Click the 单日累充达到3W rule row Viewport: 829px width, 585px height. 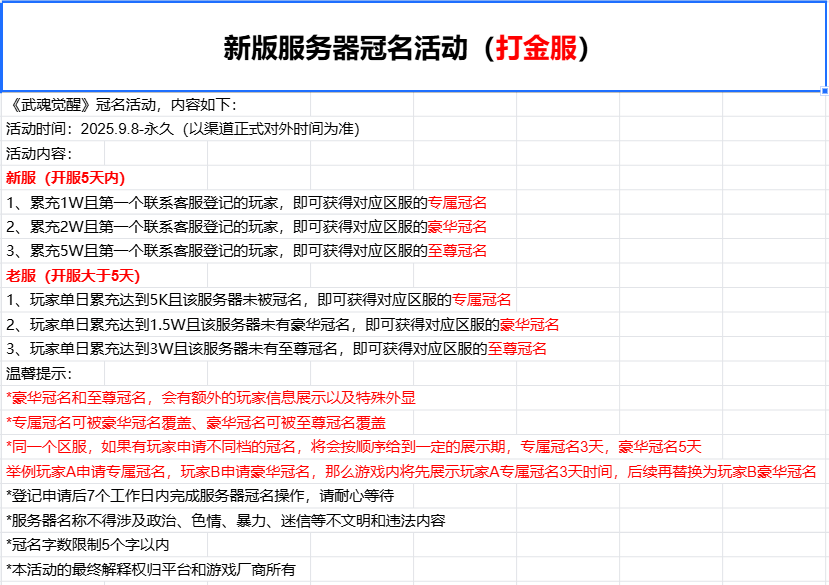[276, 348]
